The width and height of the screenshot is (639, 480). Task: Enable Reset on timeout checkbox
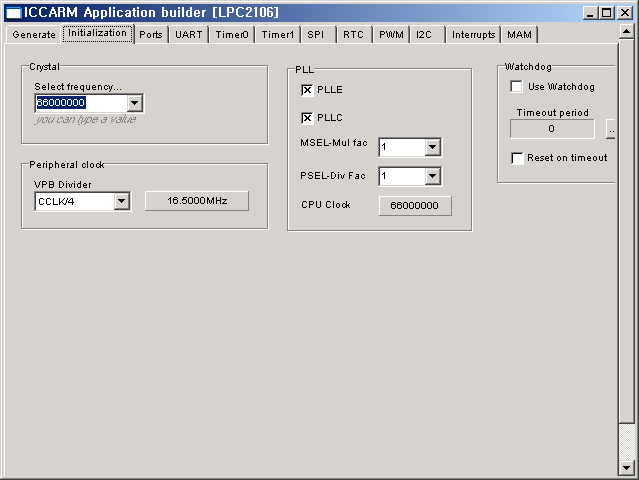517,158
